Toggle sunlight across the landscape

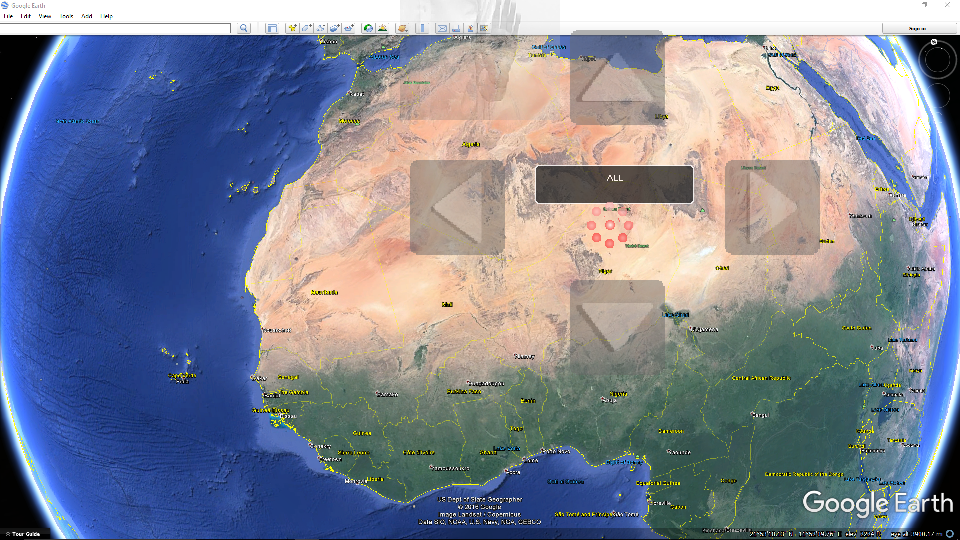(x=383, y=28)
